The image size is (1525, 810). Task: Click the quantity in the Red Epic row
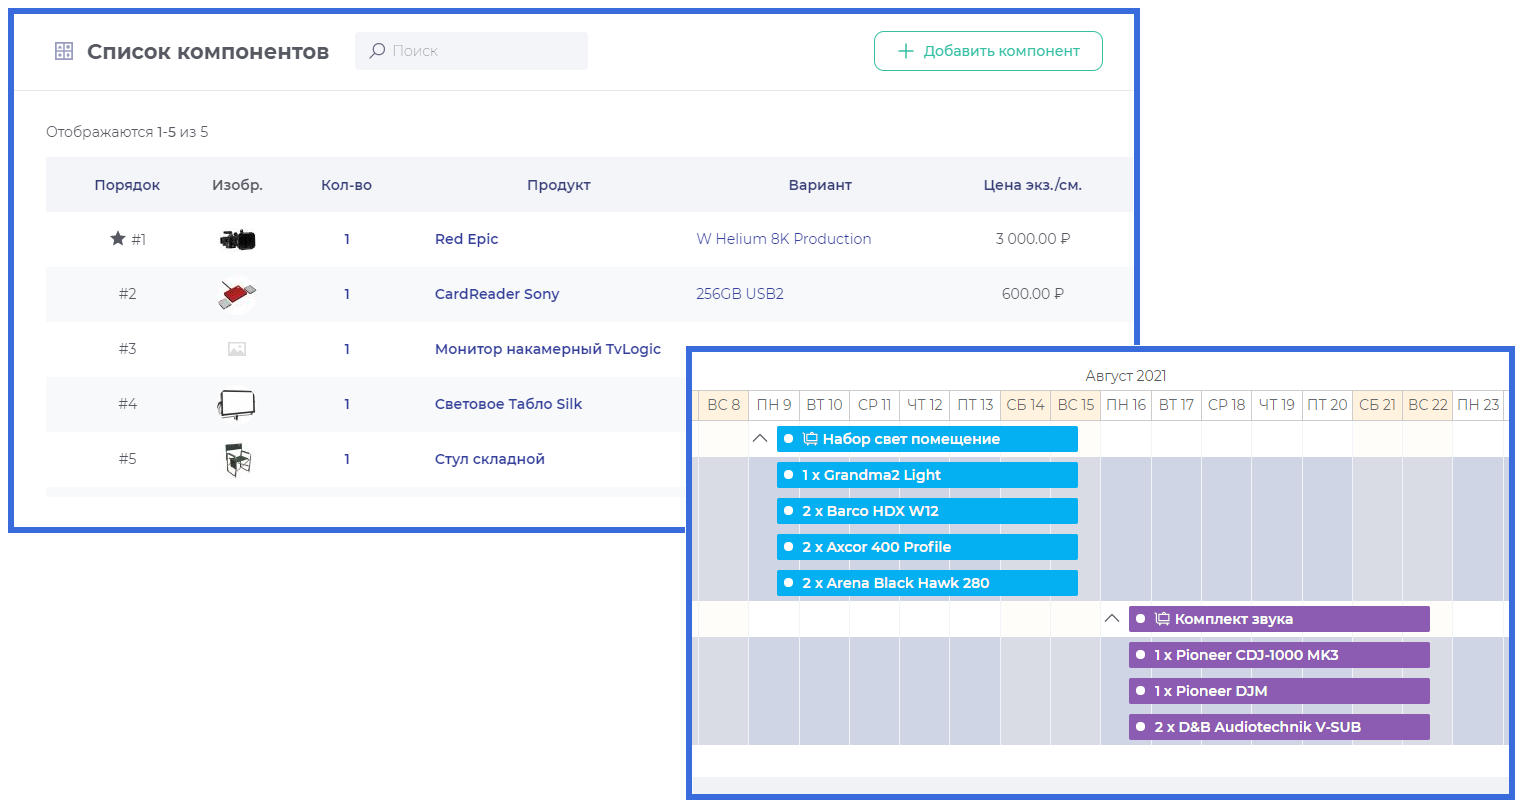(347, 239)
